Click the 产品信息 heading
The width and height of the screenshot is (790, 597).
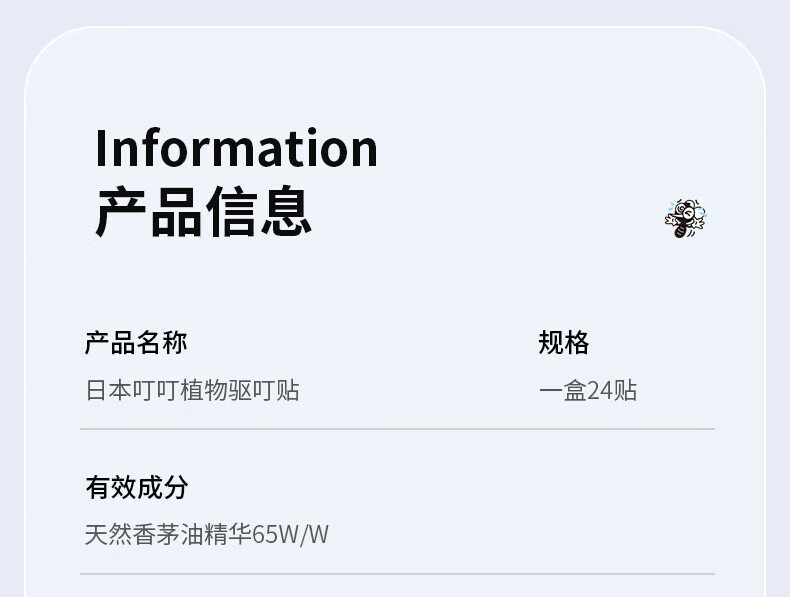pyautogui.click(x=204, y=211)
